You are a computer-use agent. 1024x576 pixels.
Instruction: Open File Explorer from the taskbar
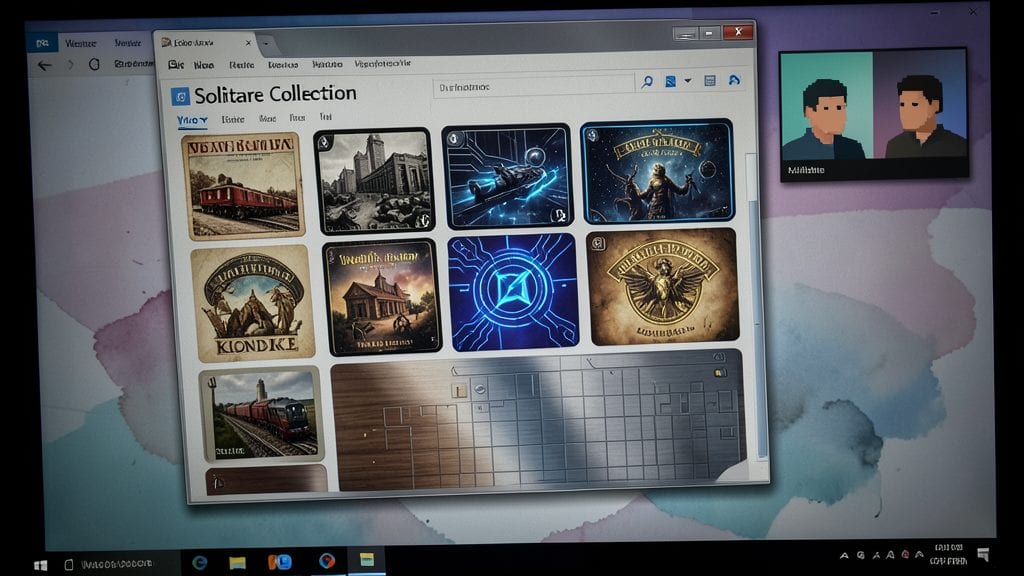pyautogui.click(x=237, y=562)
